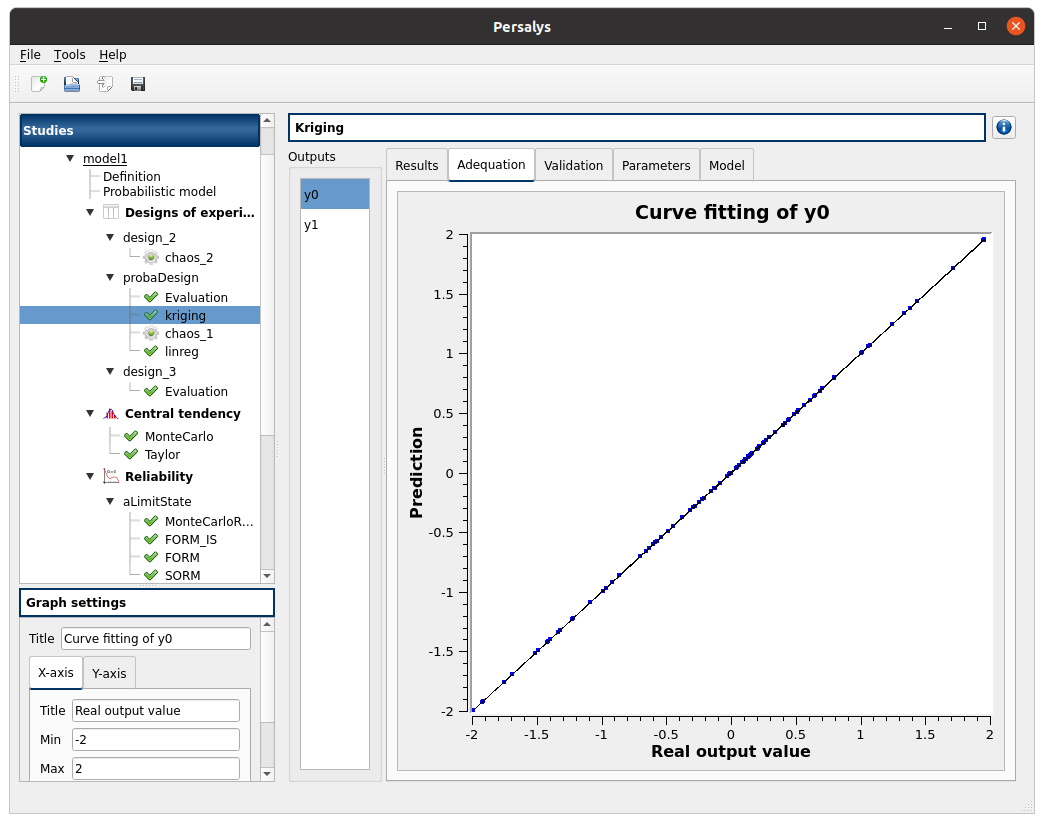Click the Reliability curve icon
The width and height of the screenshot is (1044, 823).
pos(111,477)
